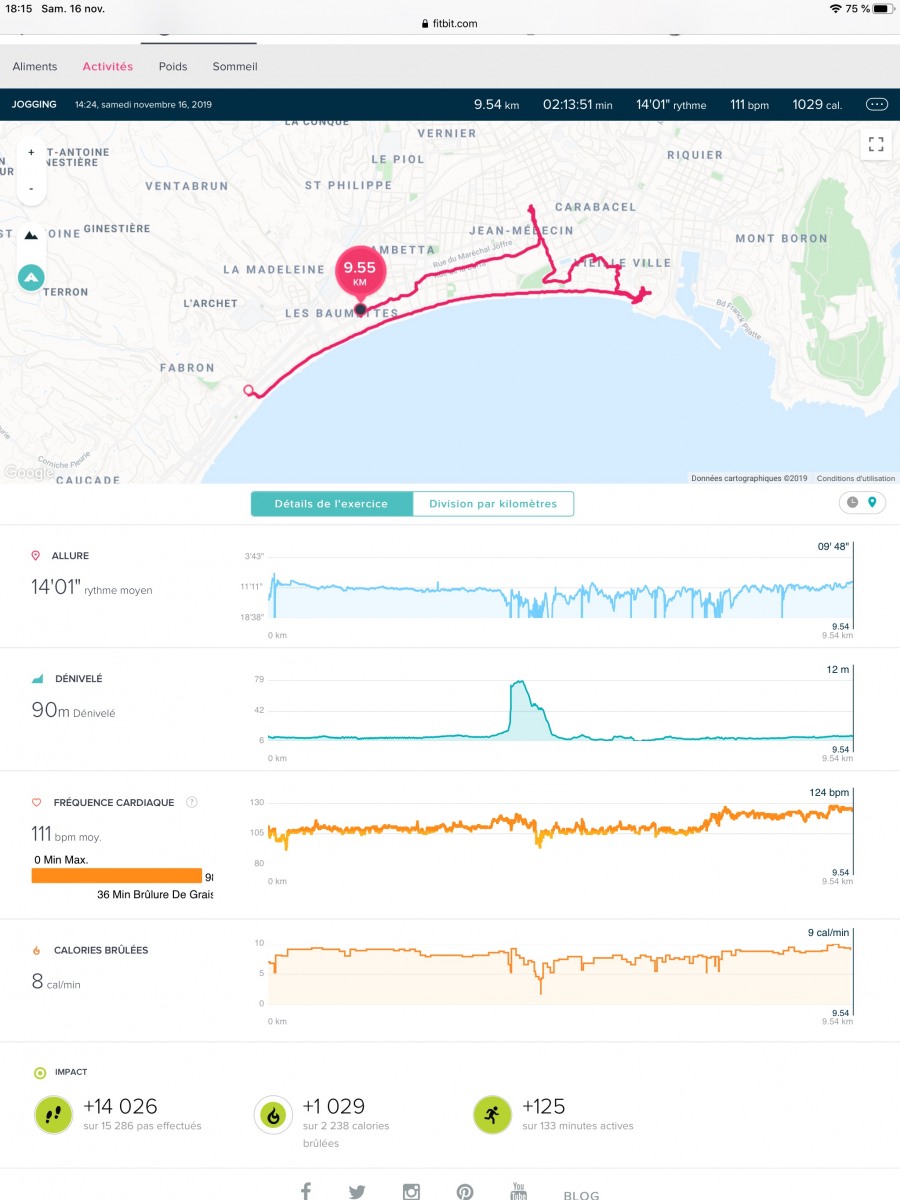The image size is (900, 1200).
Task: Click the "+125" active minutes value
Action: click(544, 1106)
